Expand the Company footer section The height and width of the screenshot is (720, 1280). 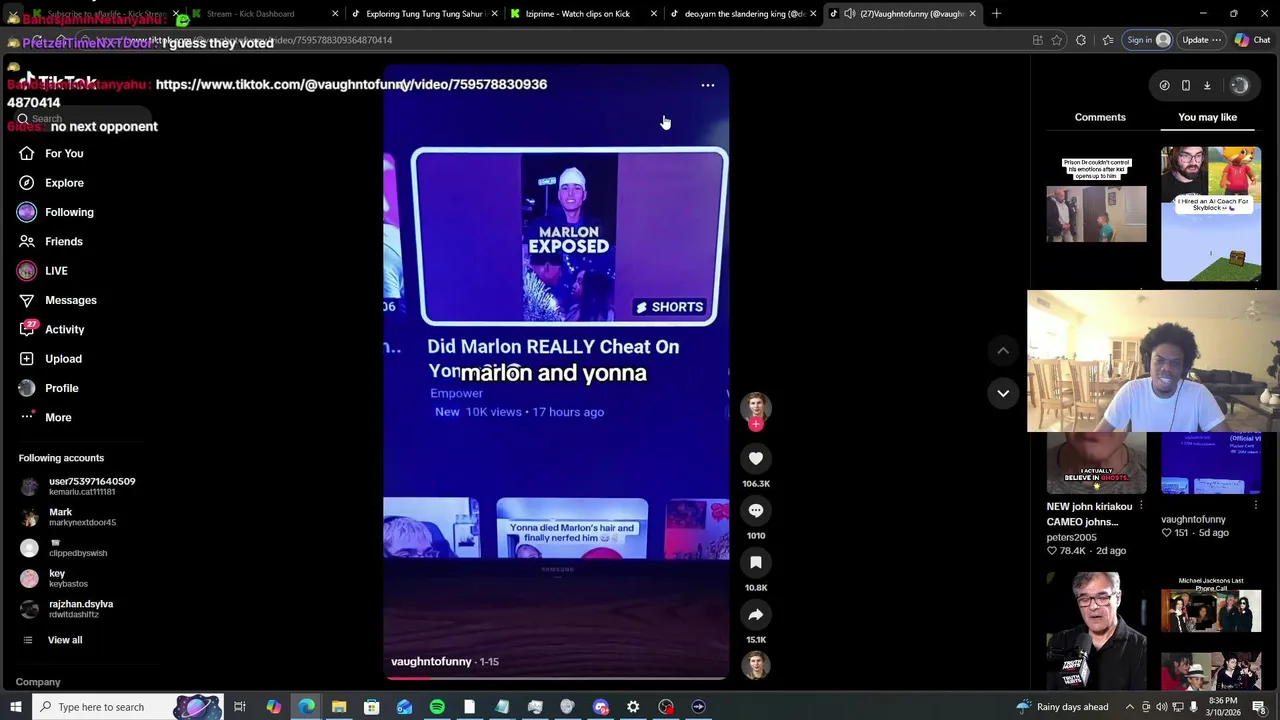[38, 682]
